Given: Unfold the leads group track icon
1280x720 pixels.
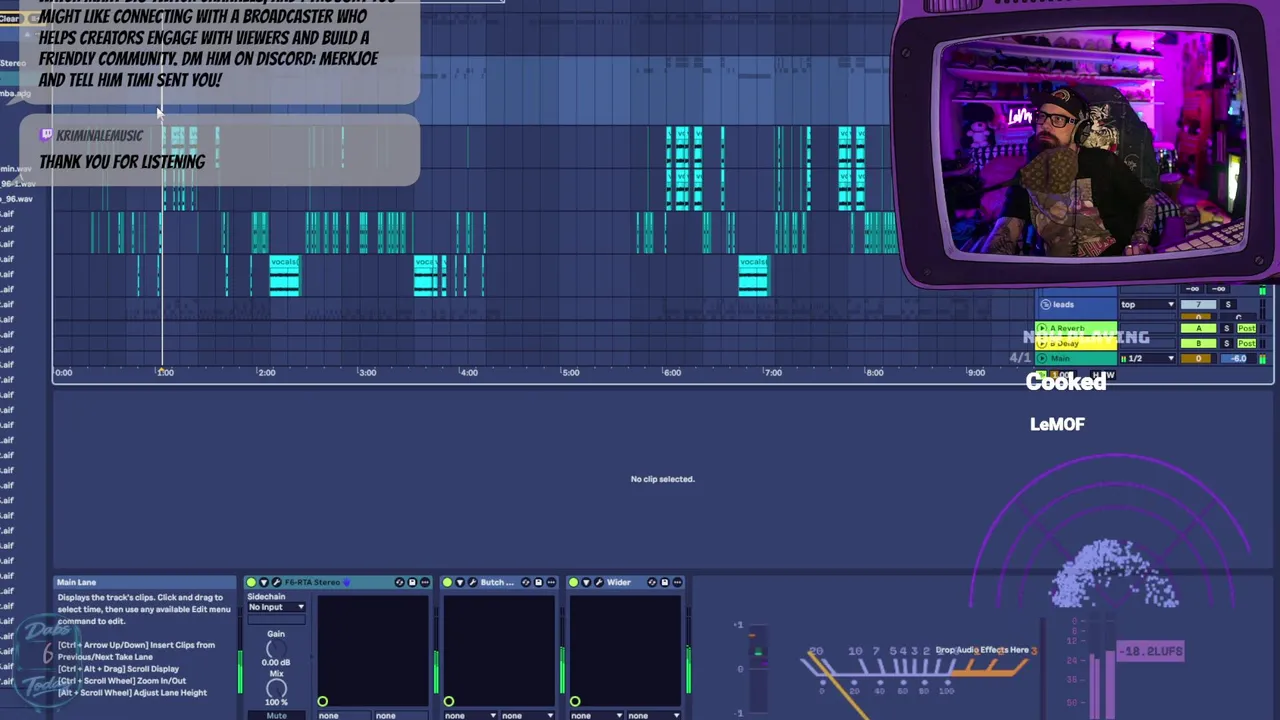Looking at the screenshot, I should coord(1045,304).
